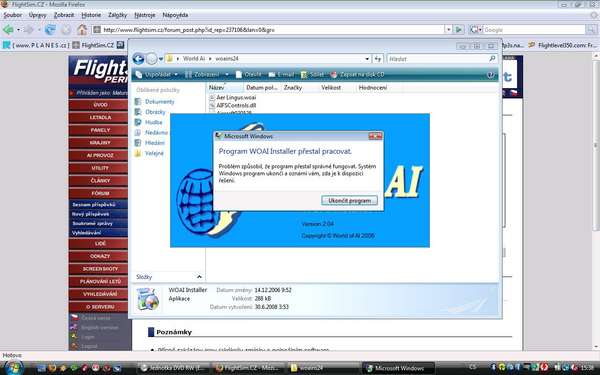Click the green Go arrow in Firefox
This screenshot has width=600, height=375.
click(458, 29)
